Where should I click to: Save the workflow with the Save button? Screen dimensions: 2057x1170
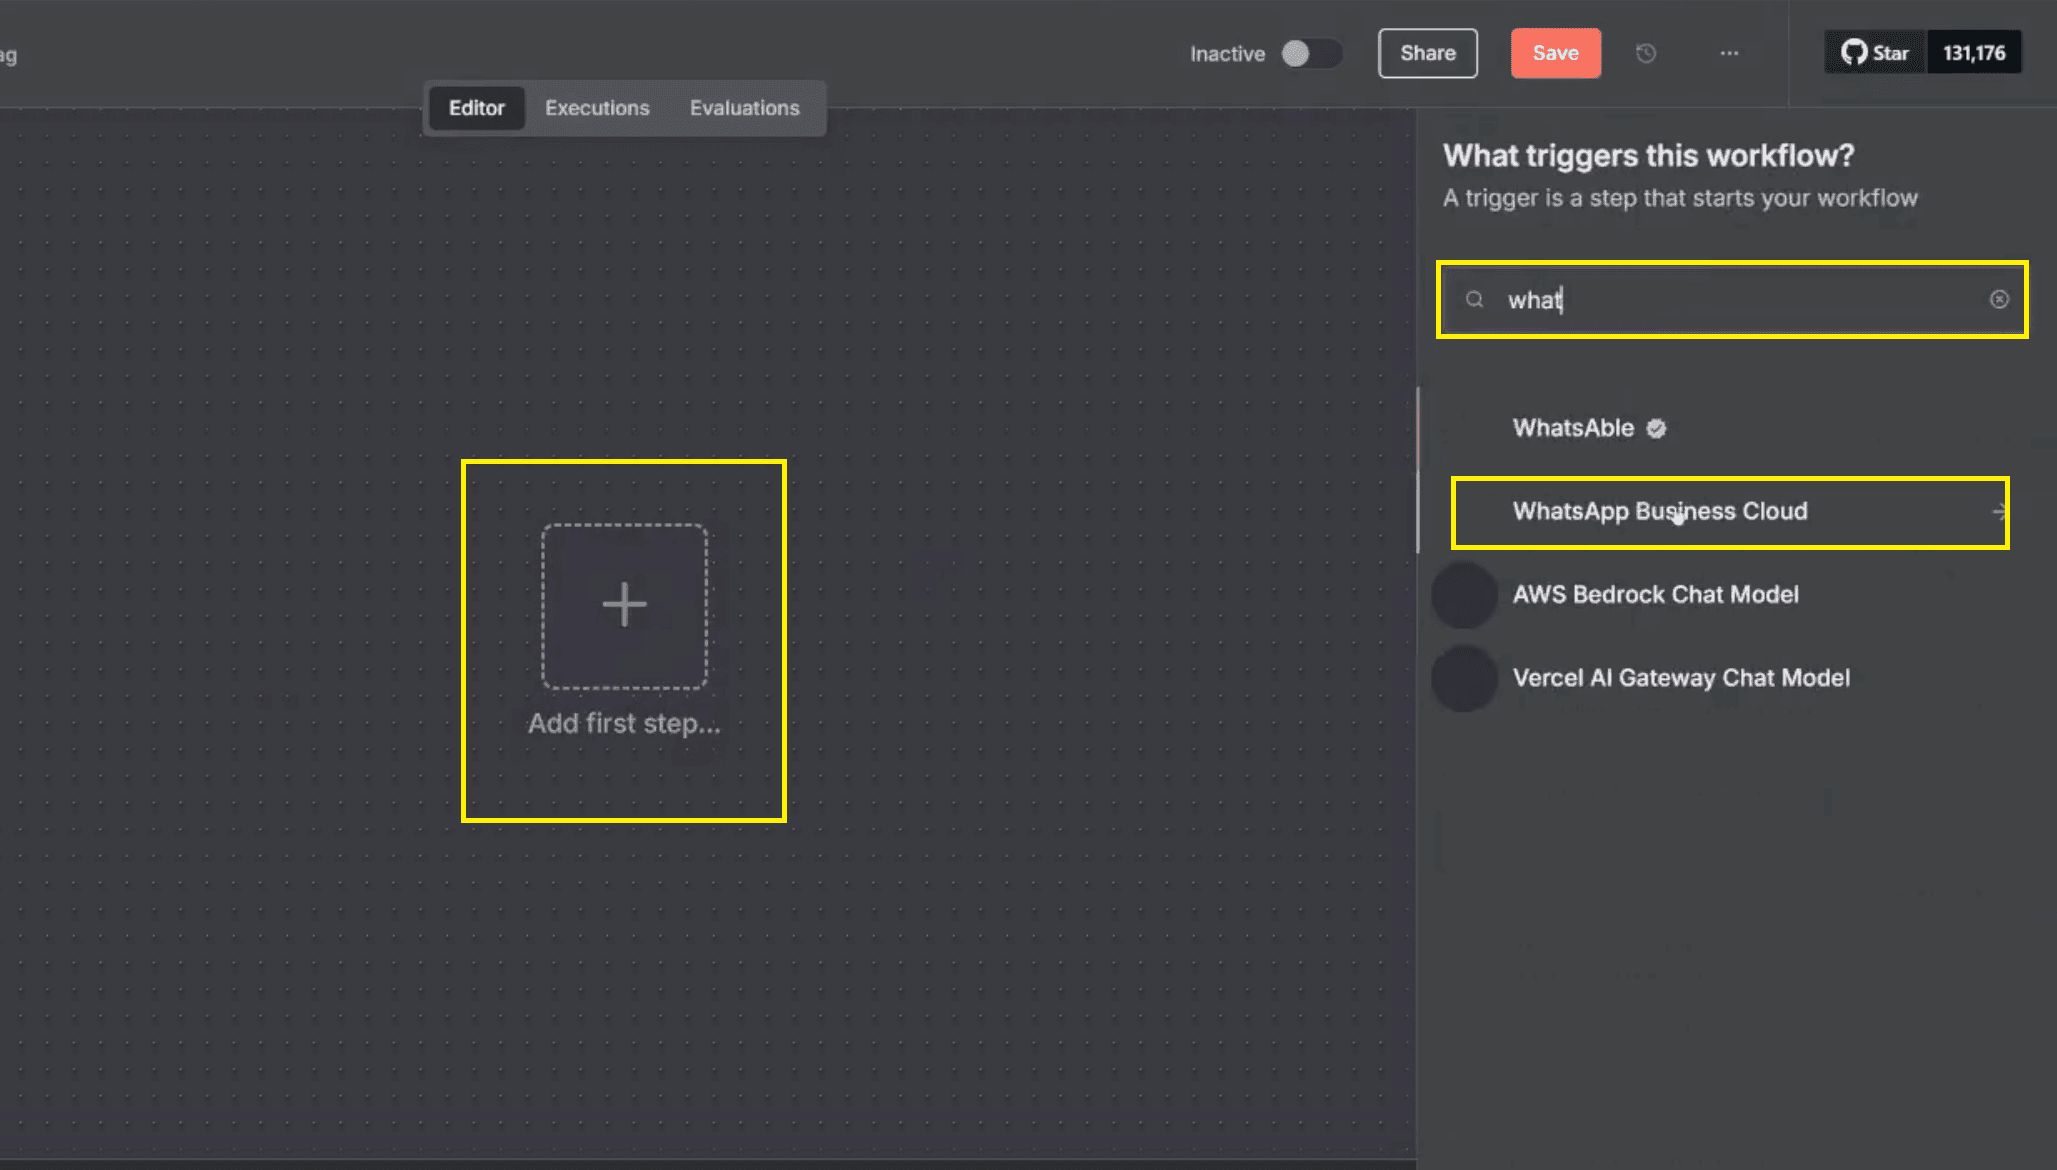click(1555, 53)
